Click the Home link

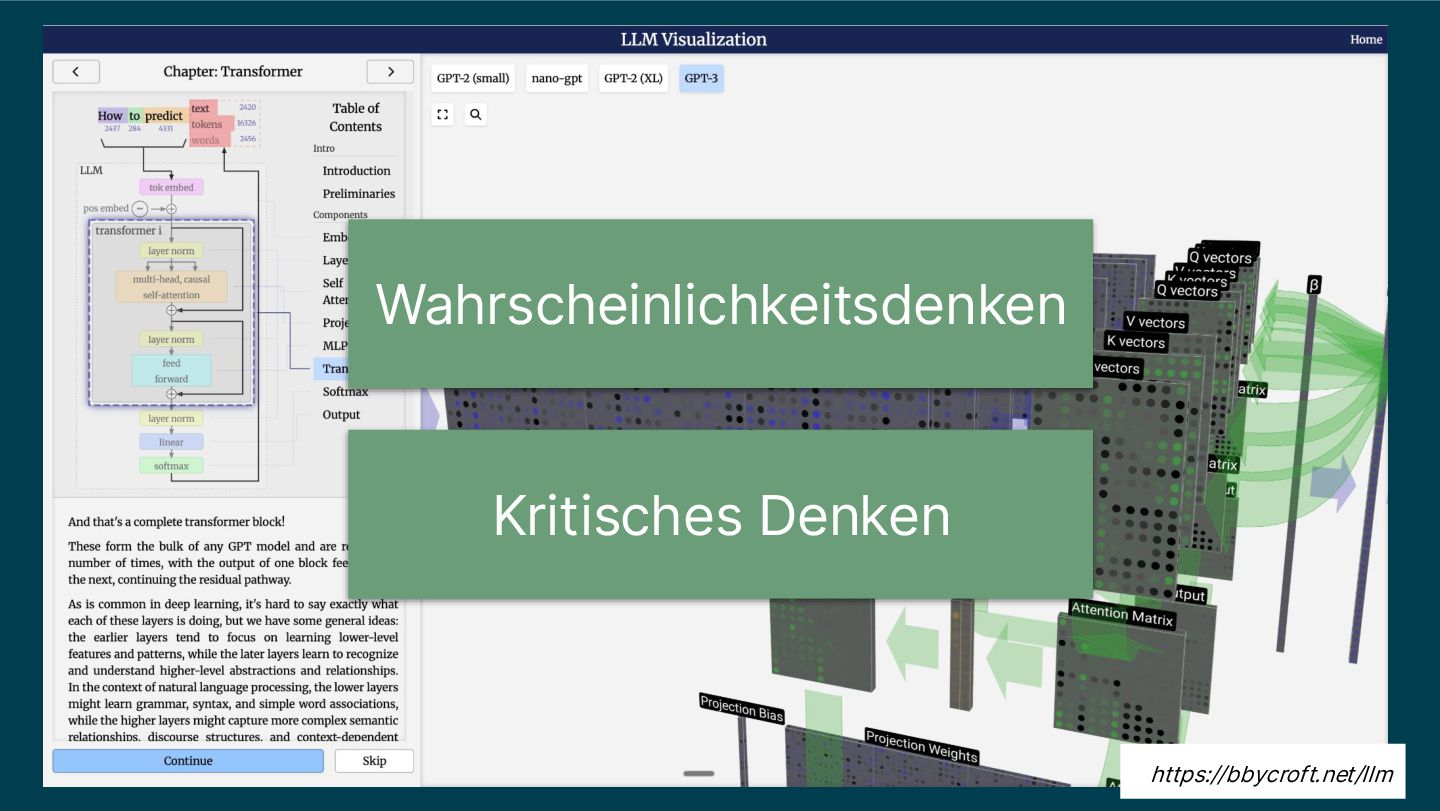[x=1366, y=39]
